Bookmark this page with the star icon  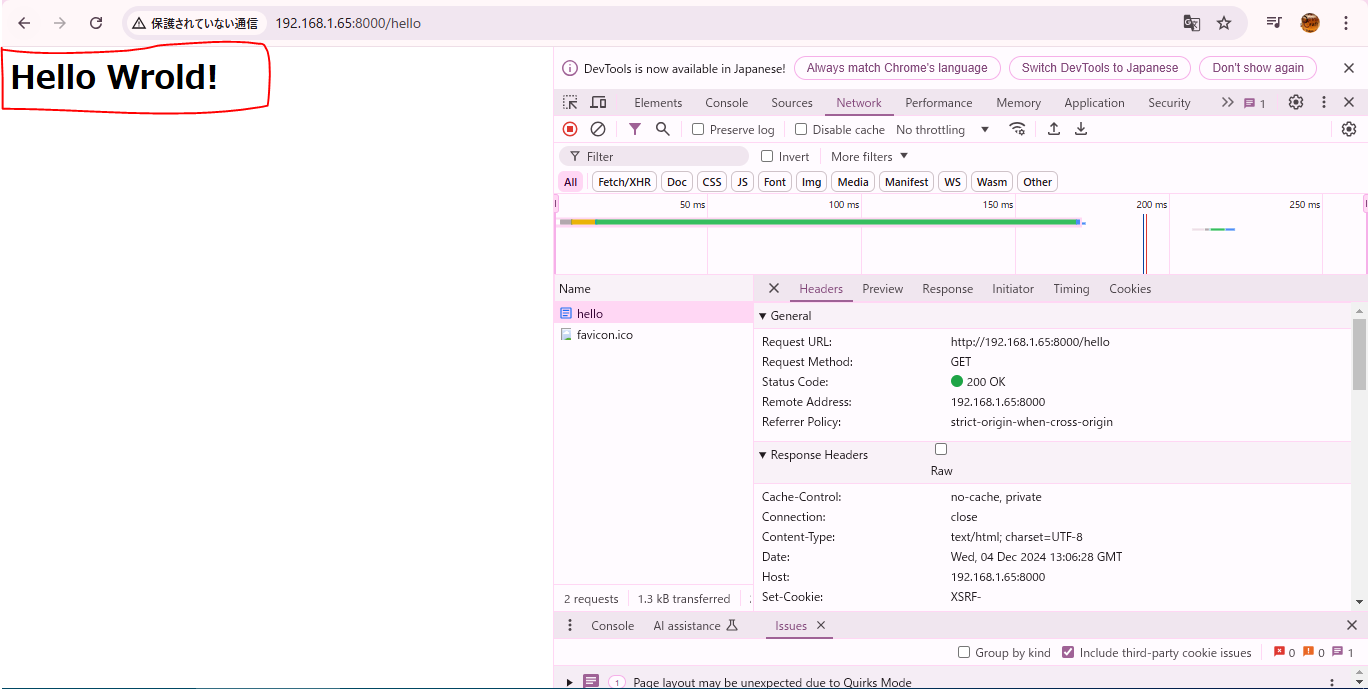(x=1224, y=23)
